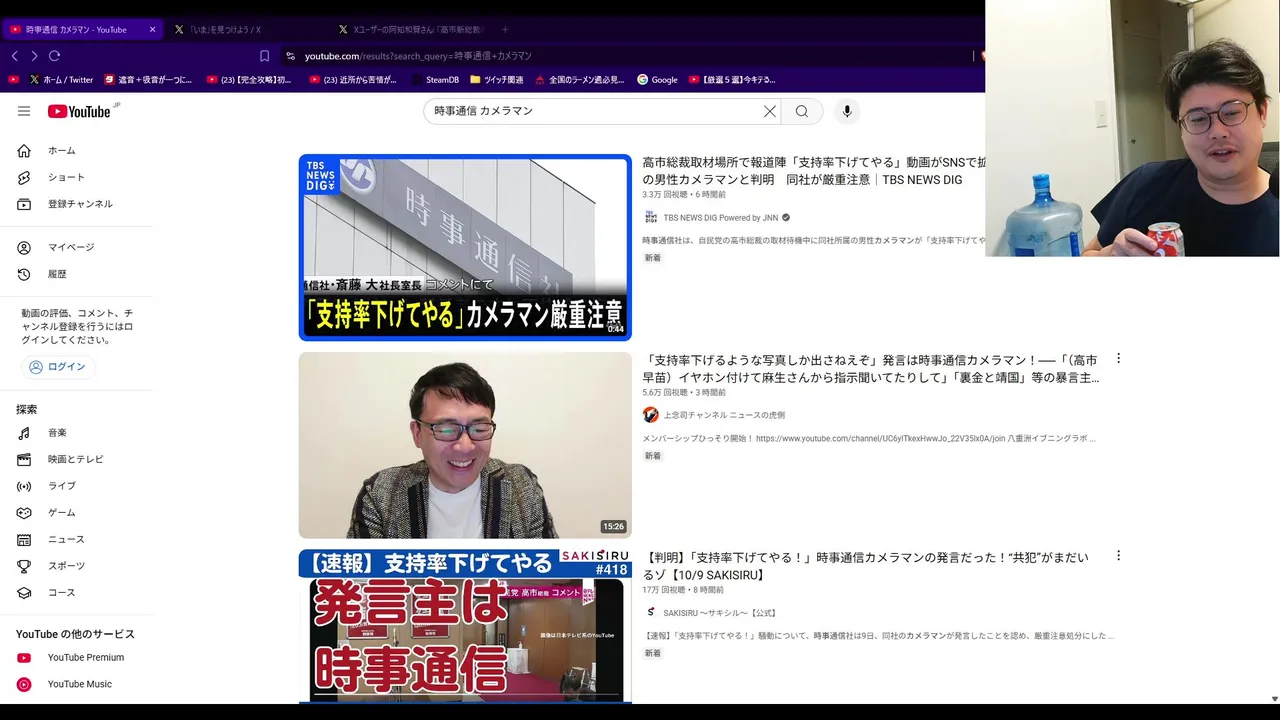Clear the search box with X

(770, 111)
